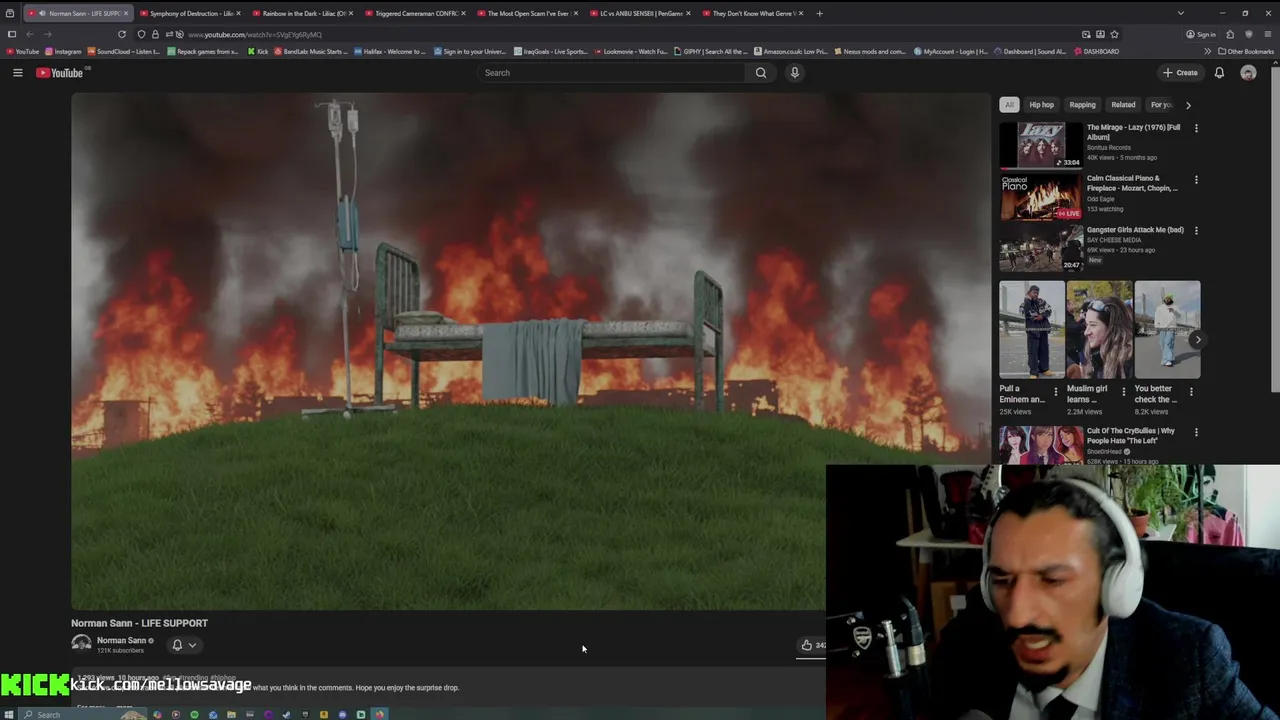
Task: Open The Mirage - Lazy album thumbnail
Action: (x=1041, y=146)
